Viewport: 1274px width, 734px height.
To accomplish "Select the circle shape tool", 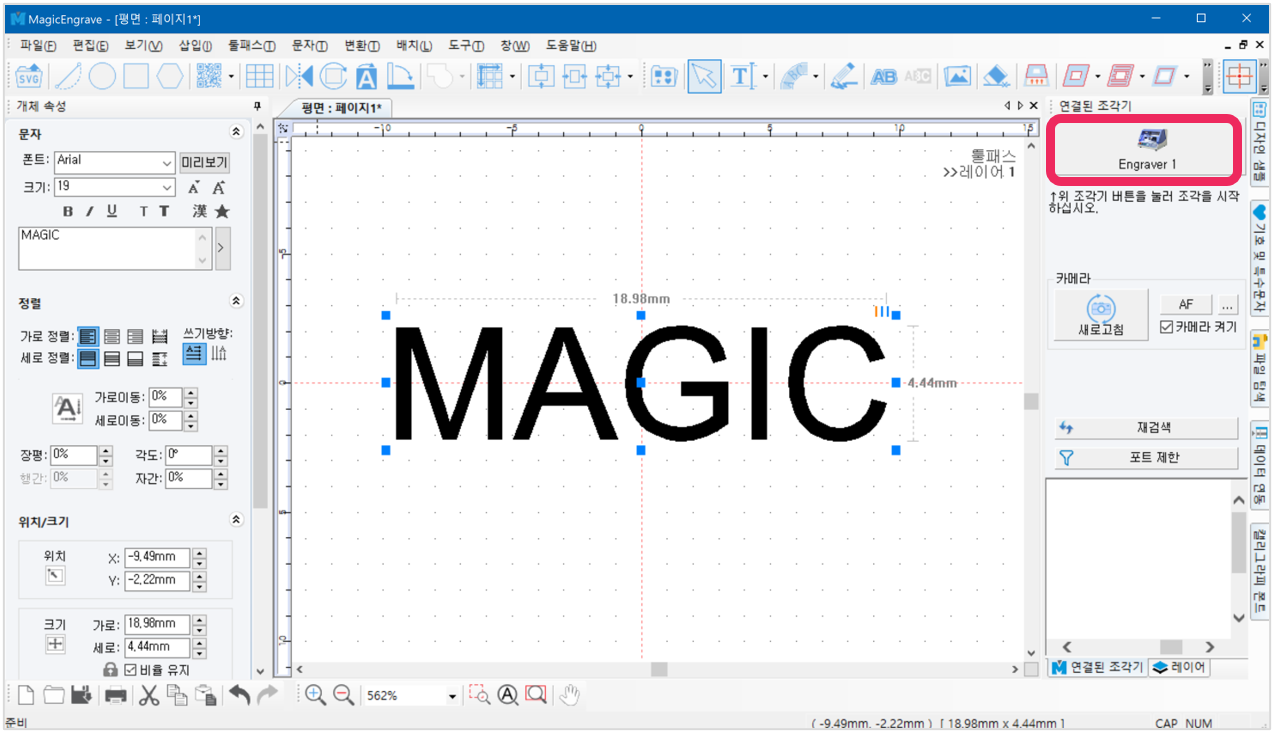I will tap(102, 76).
